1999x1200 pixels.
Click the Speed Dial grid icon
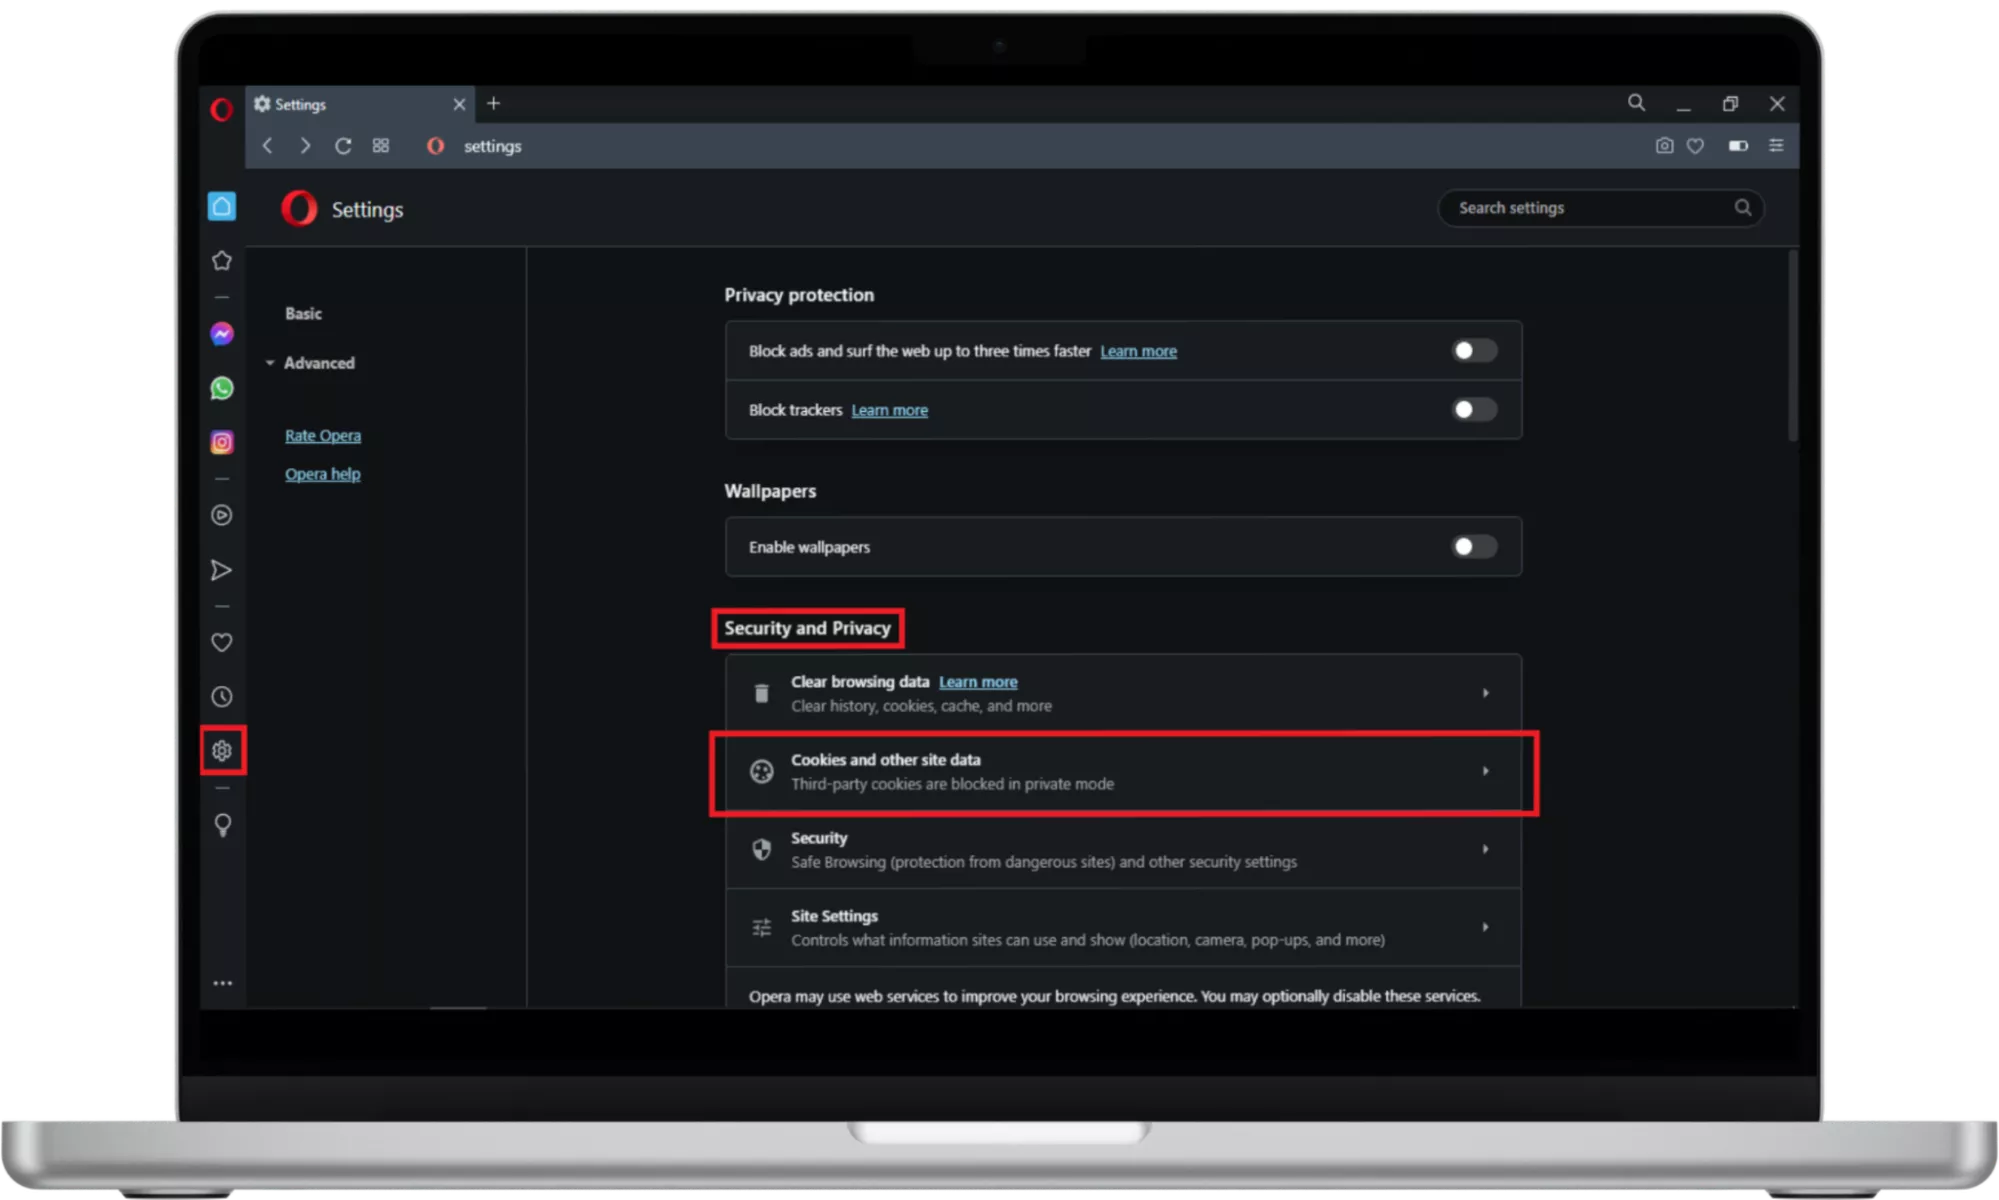(x=381, y=146)
